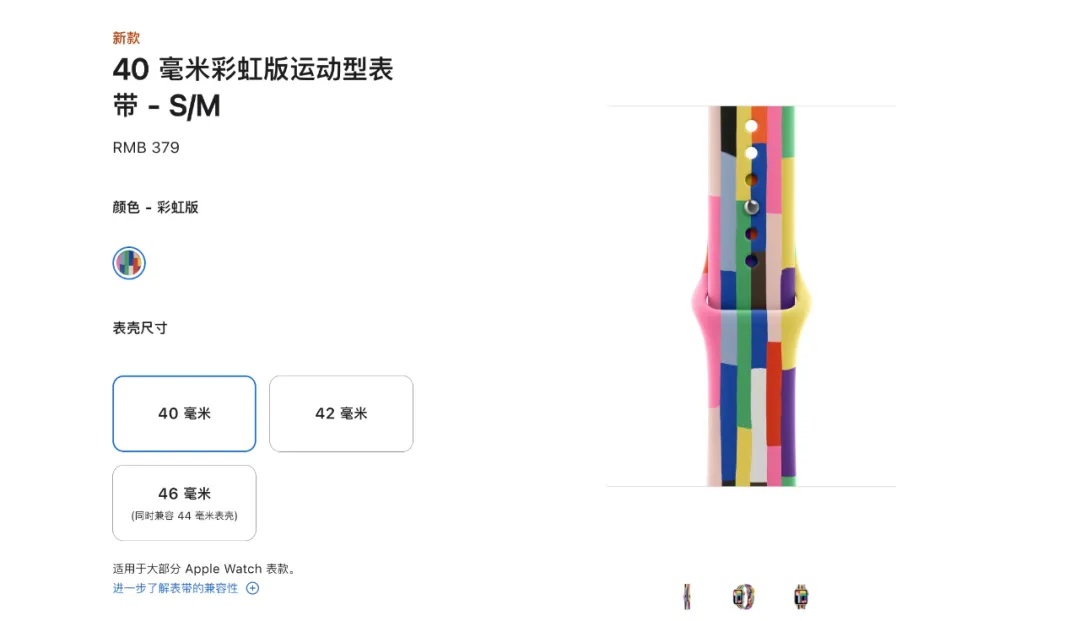Click the orange 新款 label
This screenshot has width=1080, height=621.
126,38
